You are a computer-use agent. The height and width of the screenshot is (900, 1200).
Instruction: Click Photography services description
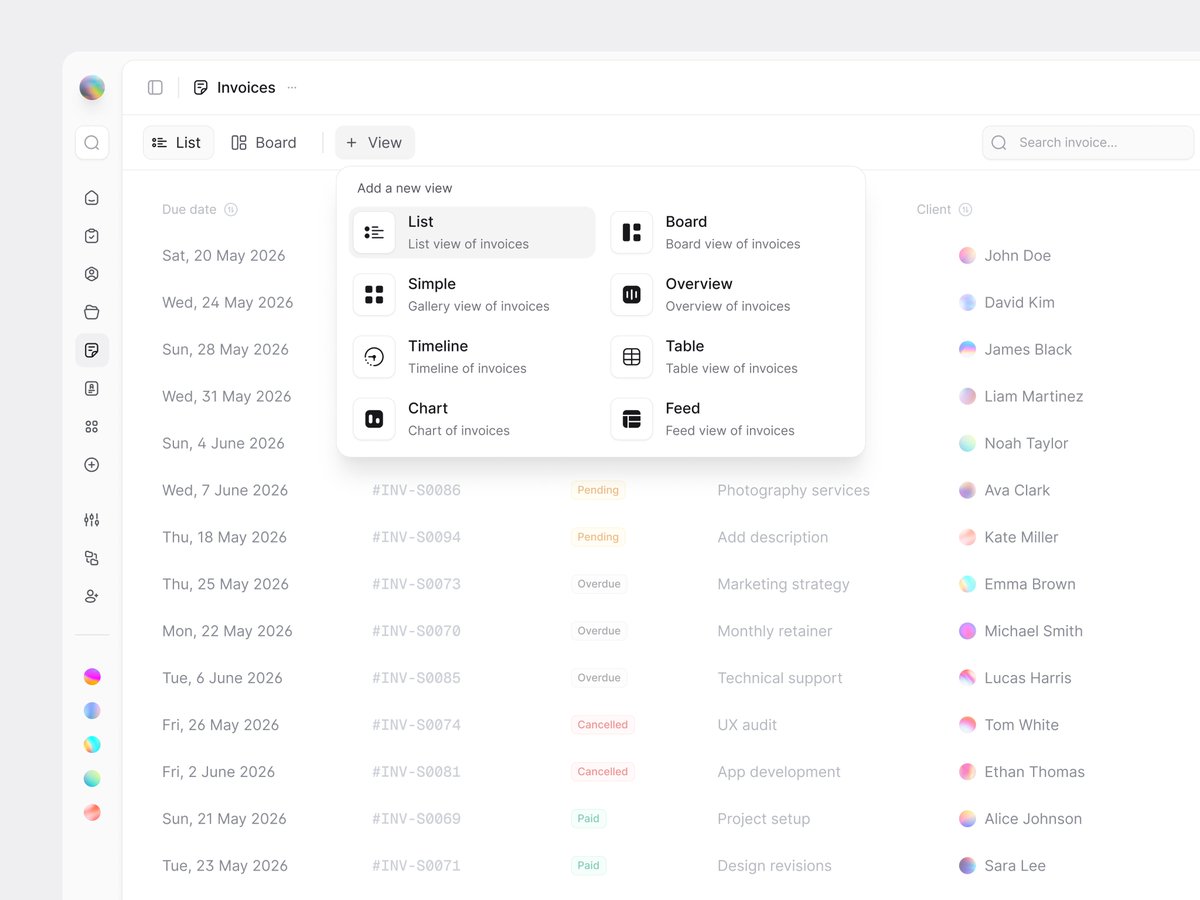coord(794,491)
